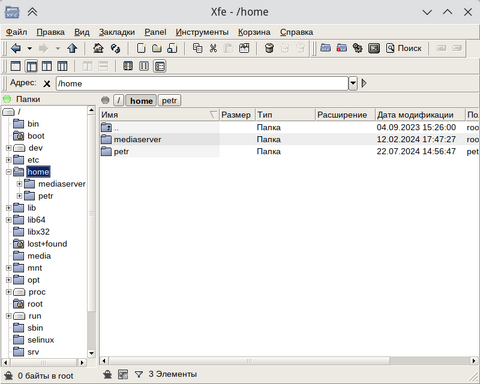
Task: Collapse the home tree node
Action: [x=9, y=172]
